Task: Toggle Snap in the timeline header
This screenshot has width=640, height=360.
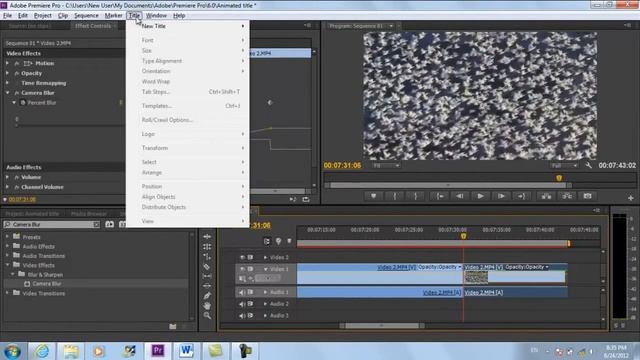Action: 267,241
